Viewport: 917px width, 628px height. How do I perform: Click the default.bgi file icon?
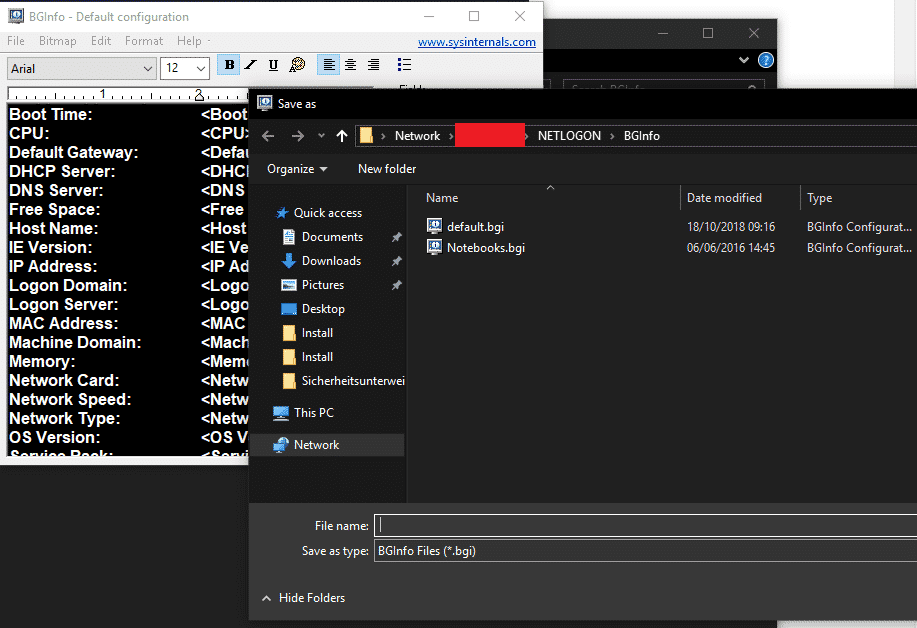tap(435, 226)
